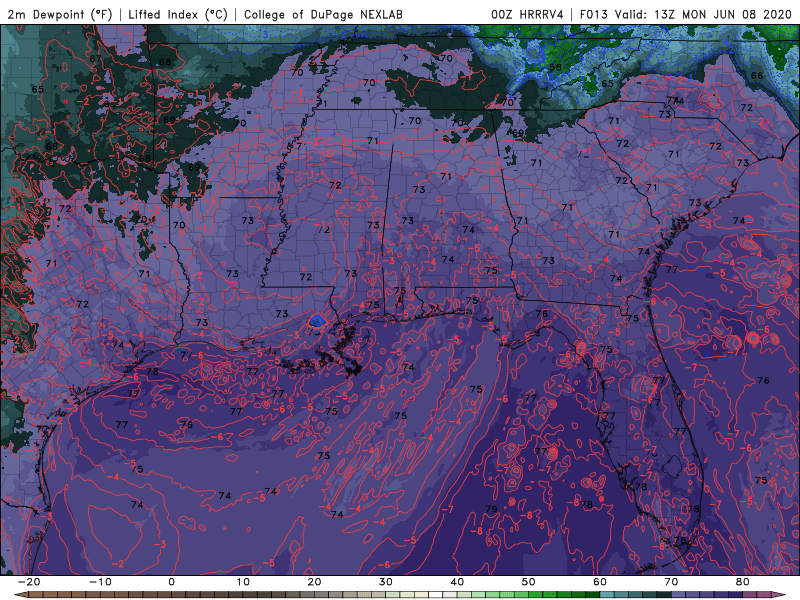Click the '2m Dewpoint (°F)' title text

tap(60, 14)
